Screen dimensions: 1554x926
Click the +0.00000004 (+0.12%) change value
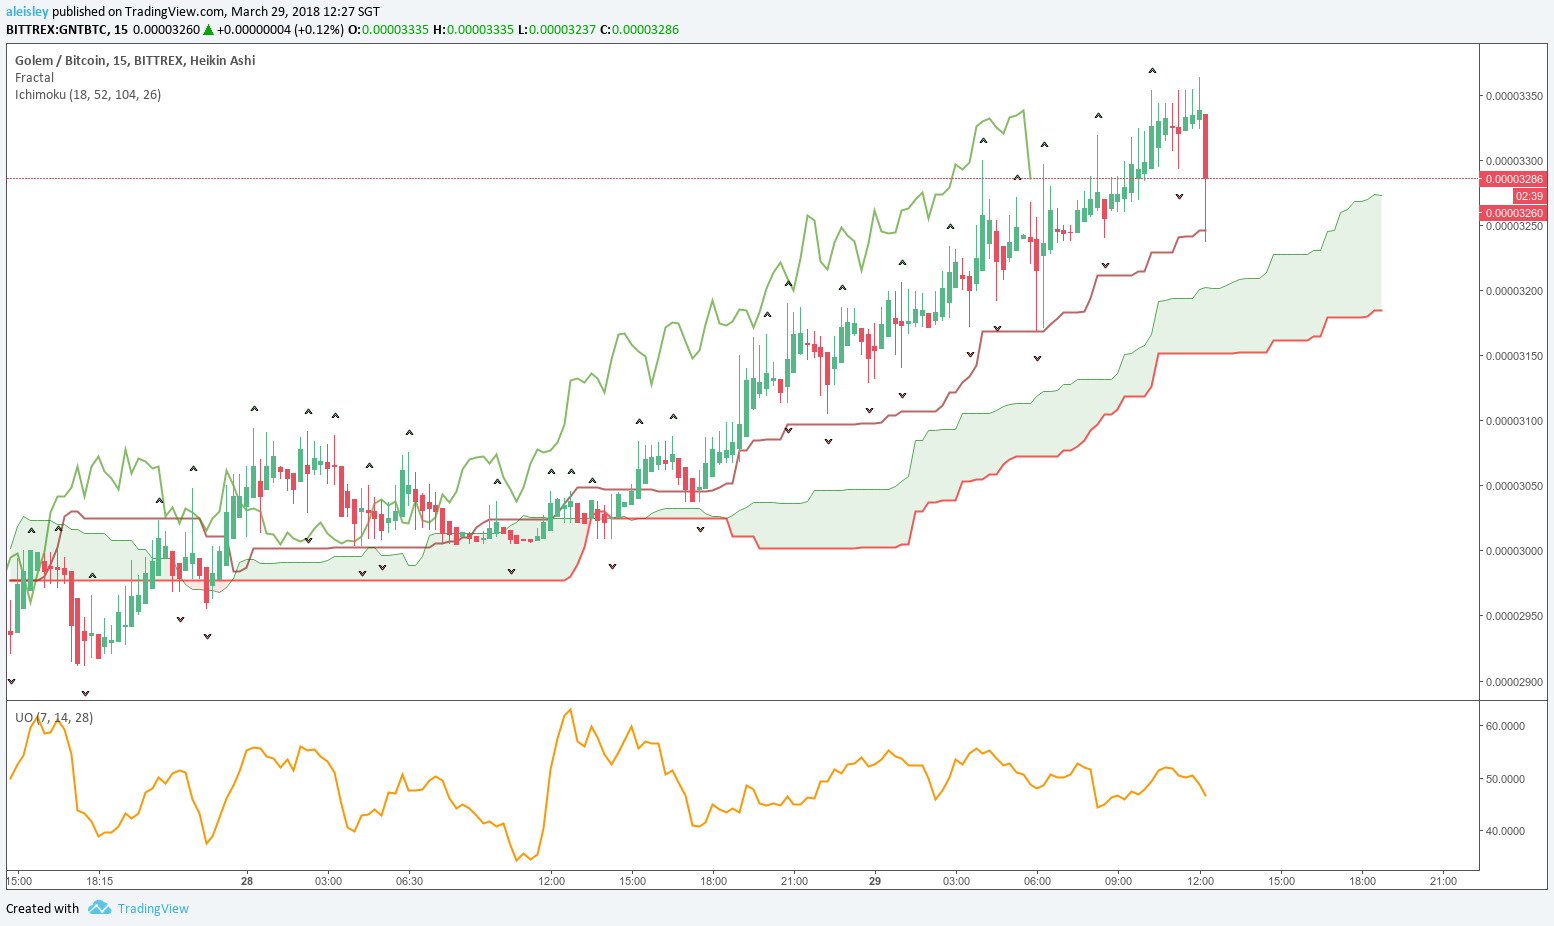[x=280, y=30]
